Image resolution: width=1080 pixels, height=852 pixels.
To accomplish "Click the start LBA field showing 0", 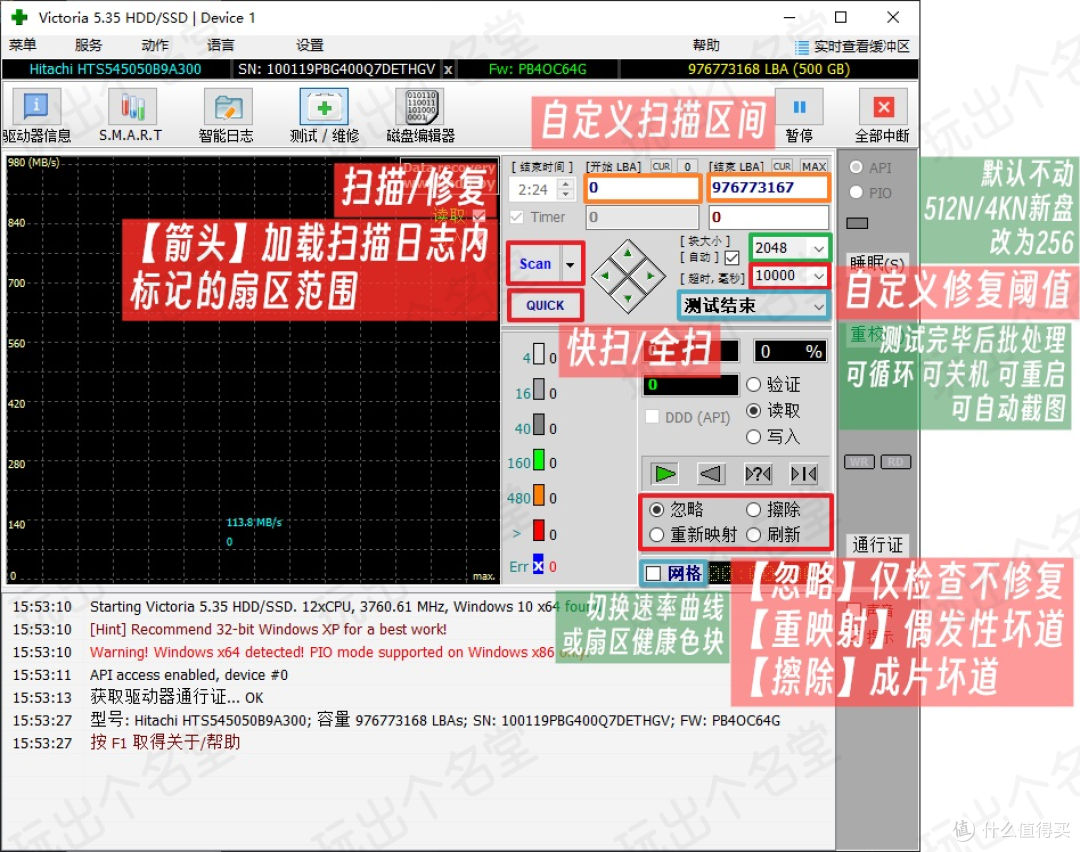I will pos(643,188).
